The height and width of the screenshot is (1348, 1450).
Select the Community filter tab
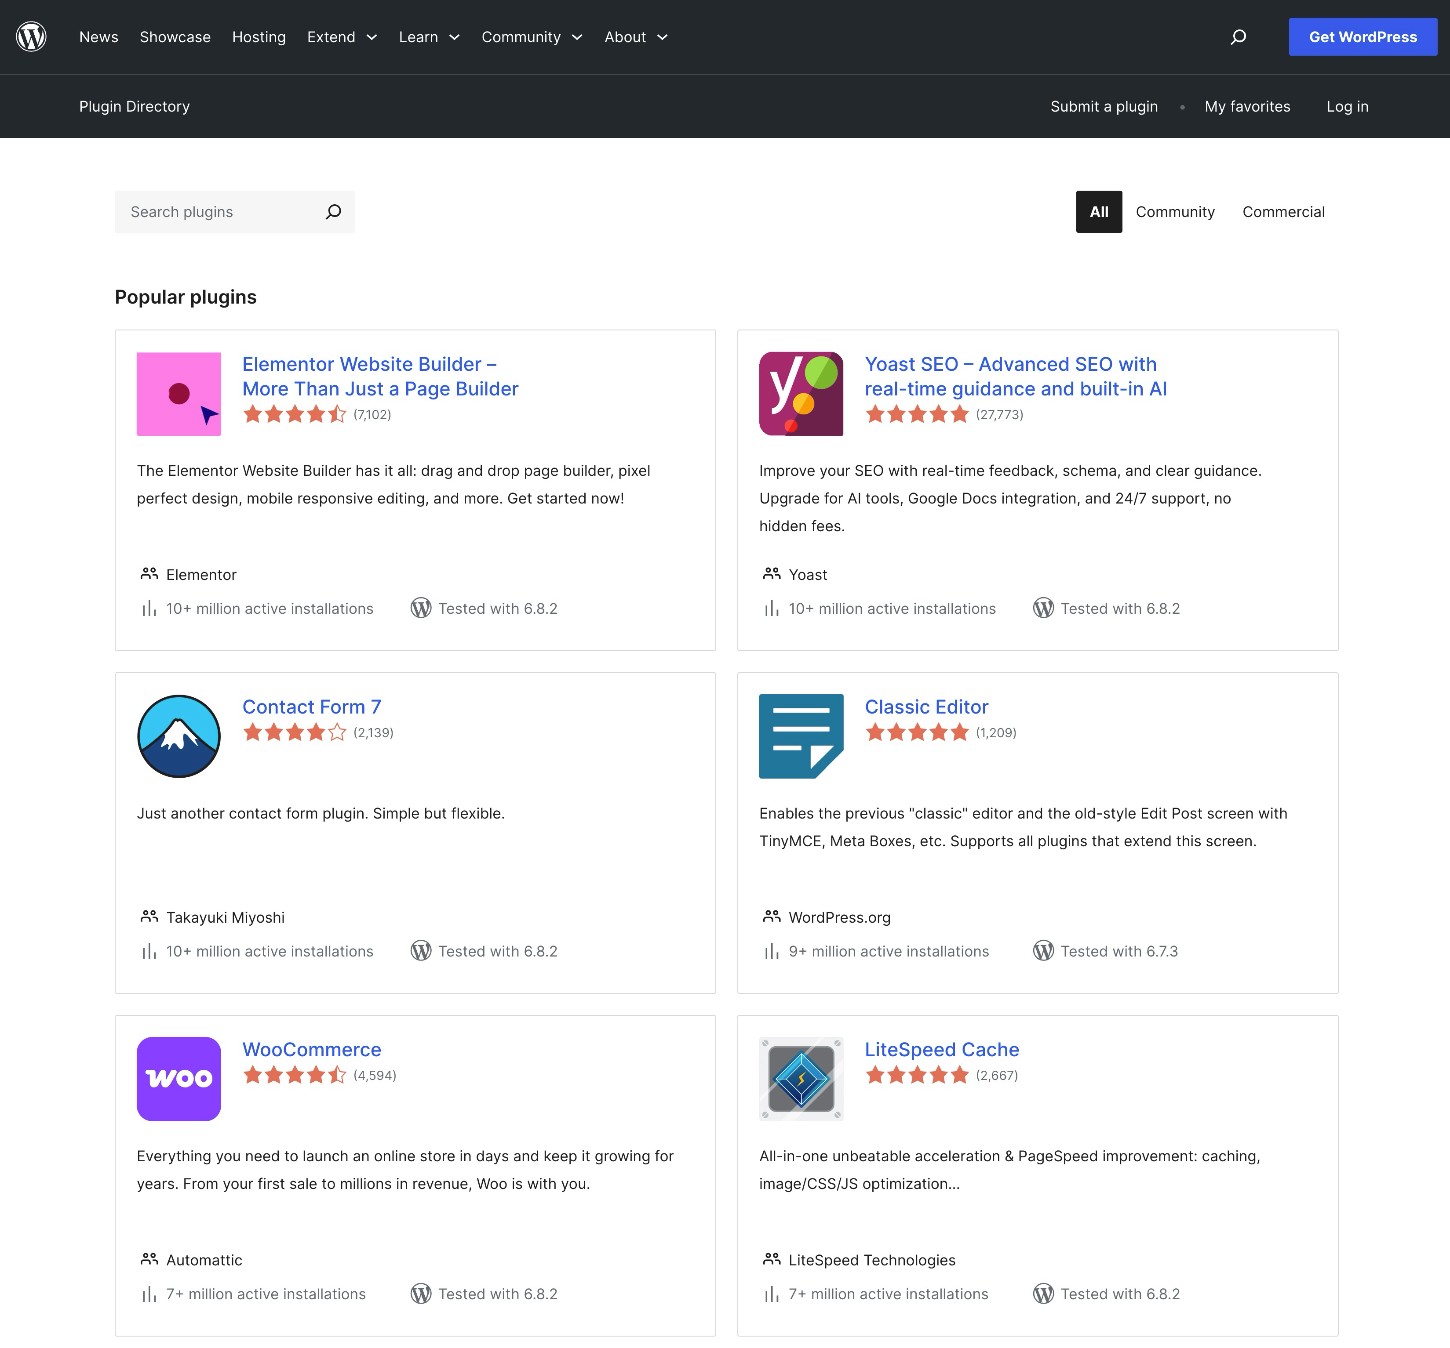point(1175,212)
